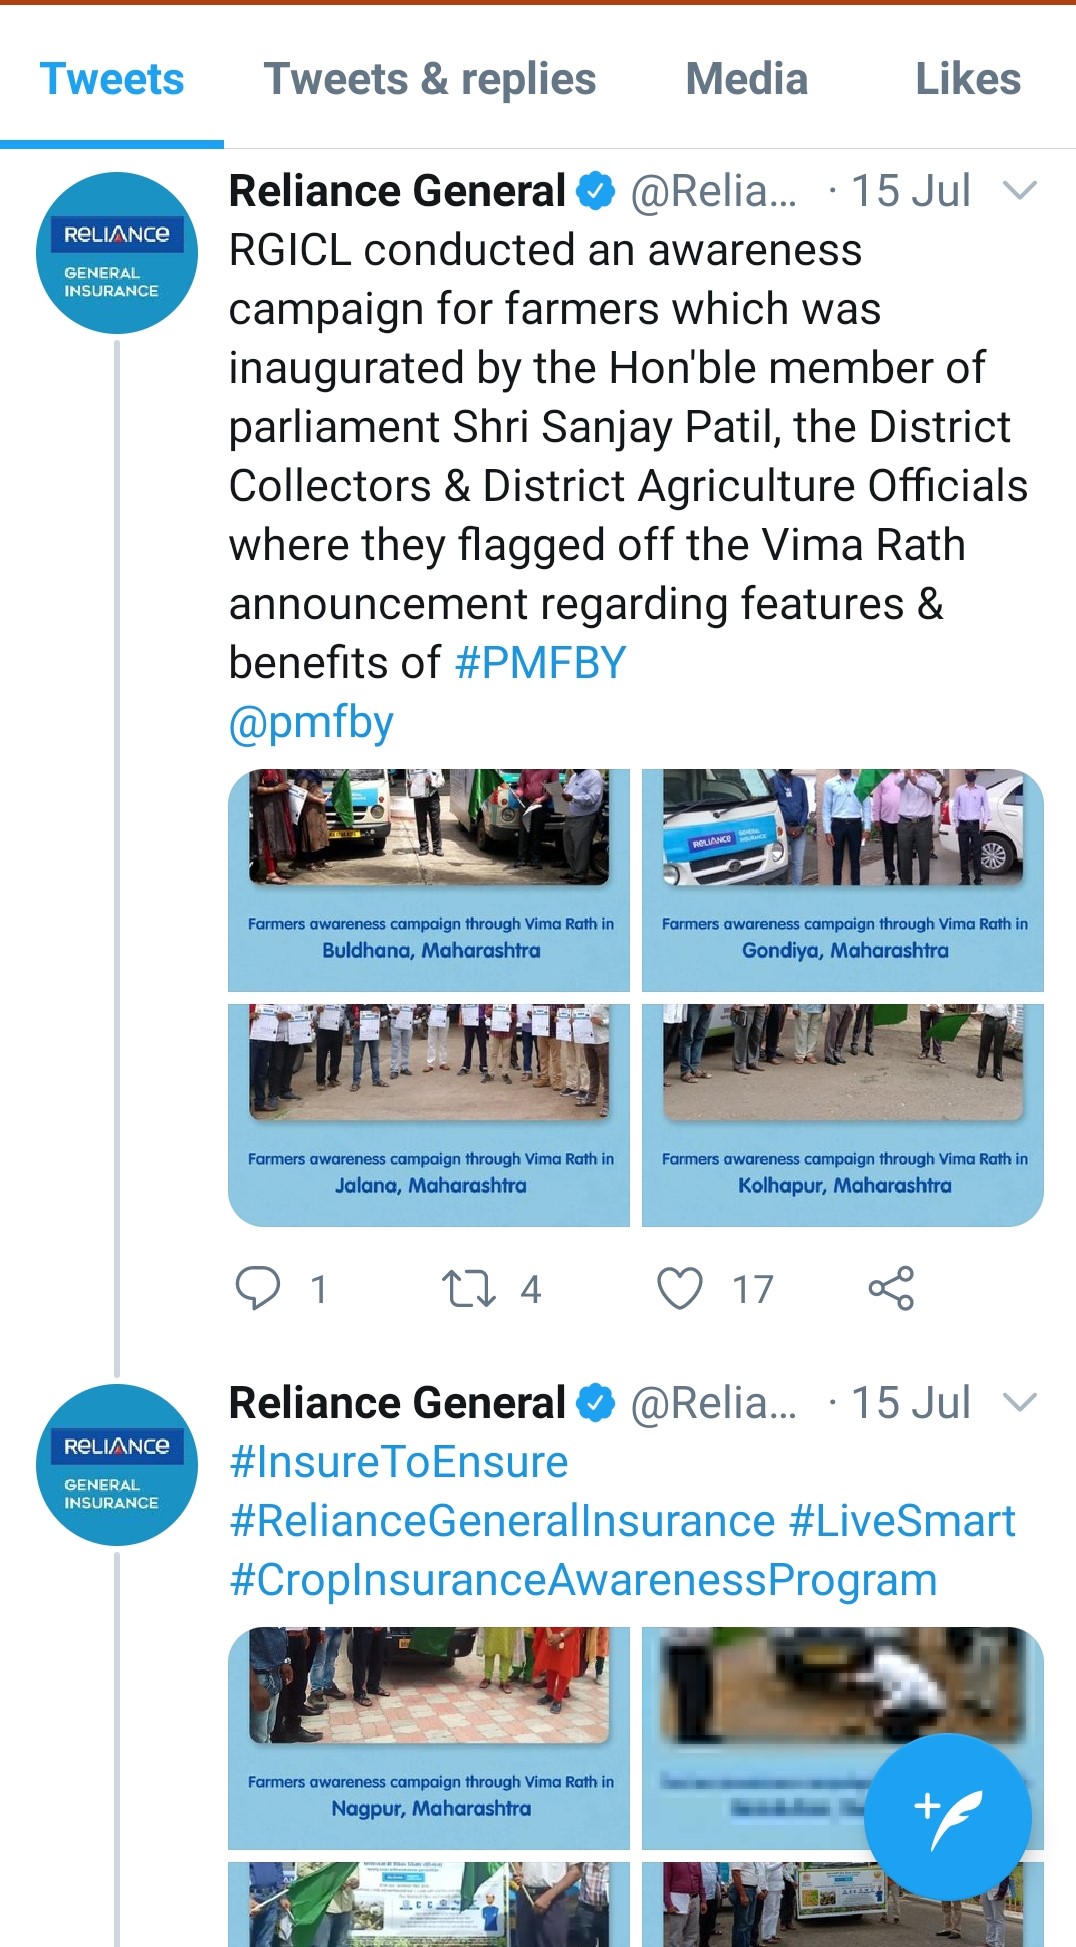Tap verified badge on first tweet
Viewport: 1076px width, 1947px height.
pos(597,191)
